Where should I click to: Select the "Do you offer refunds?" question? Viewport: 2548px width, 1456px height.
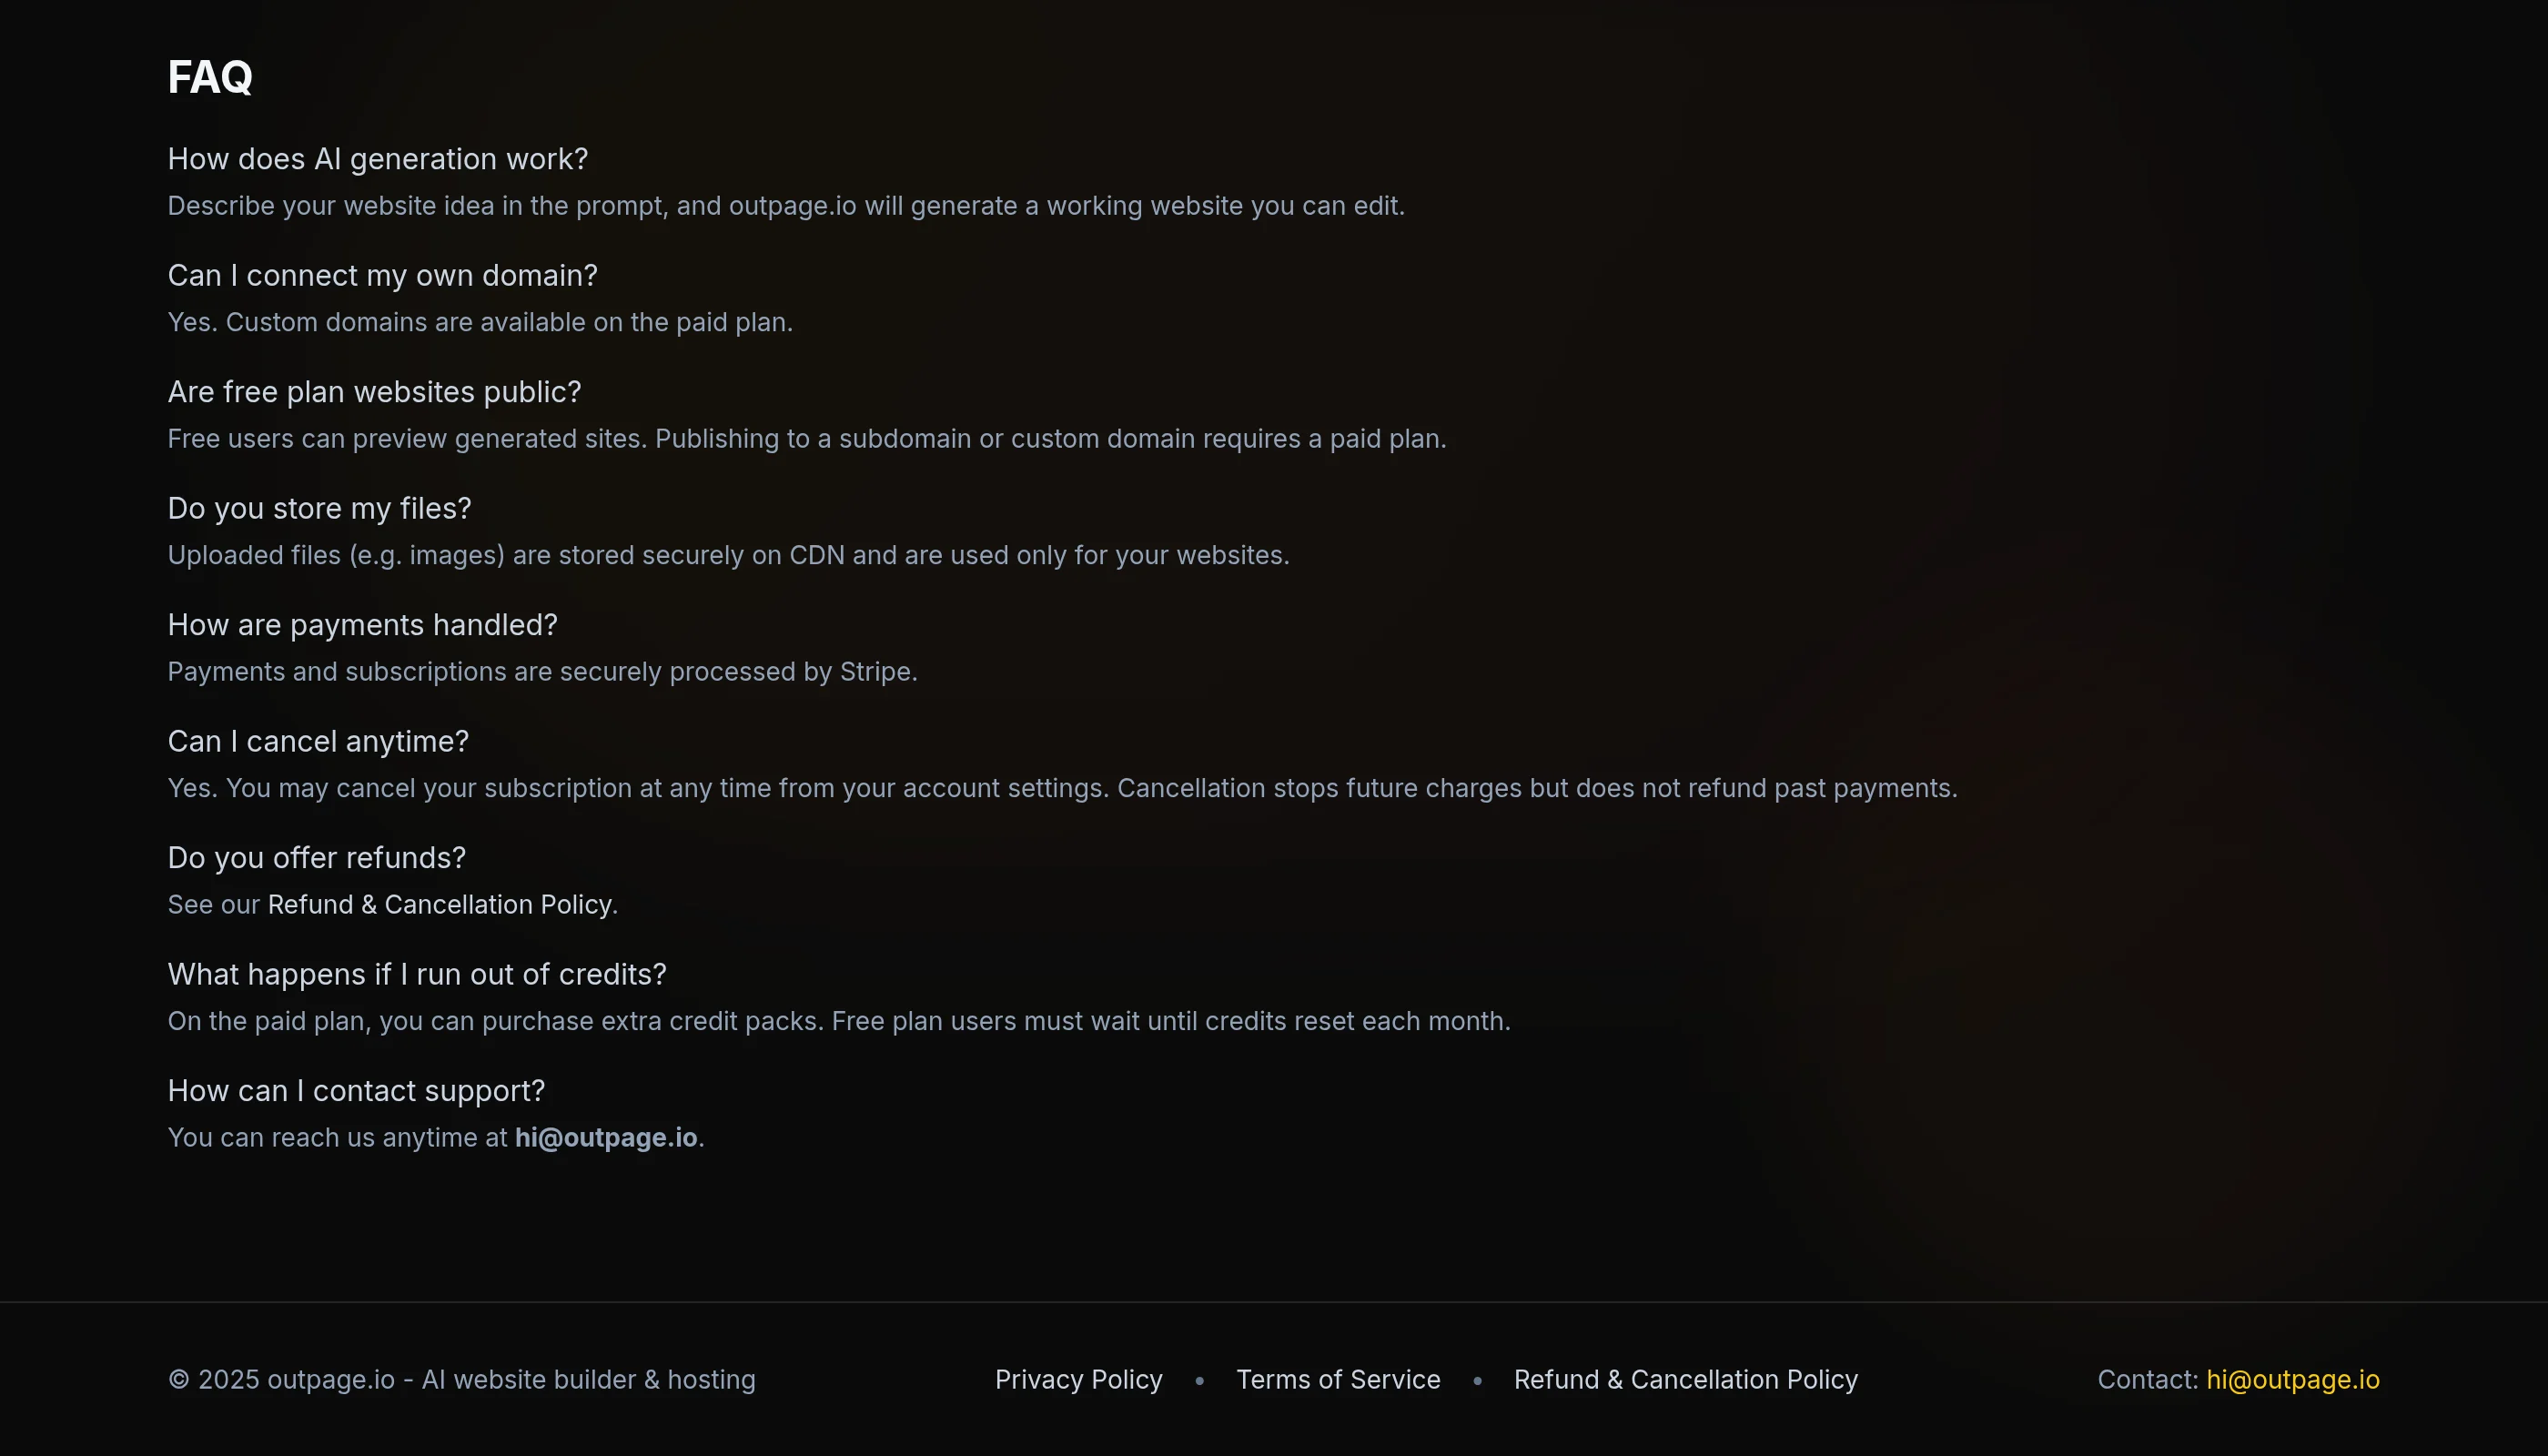[316, 858]
